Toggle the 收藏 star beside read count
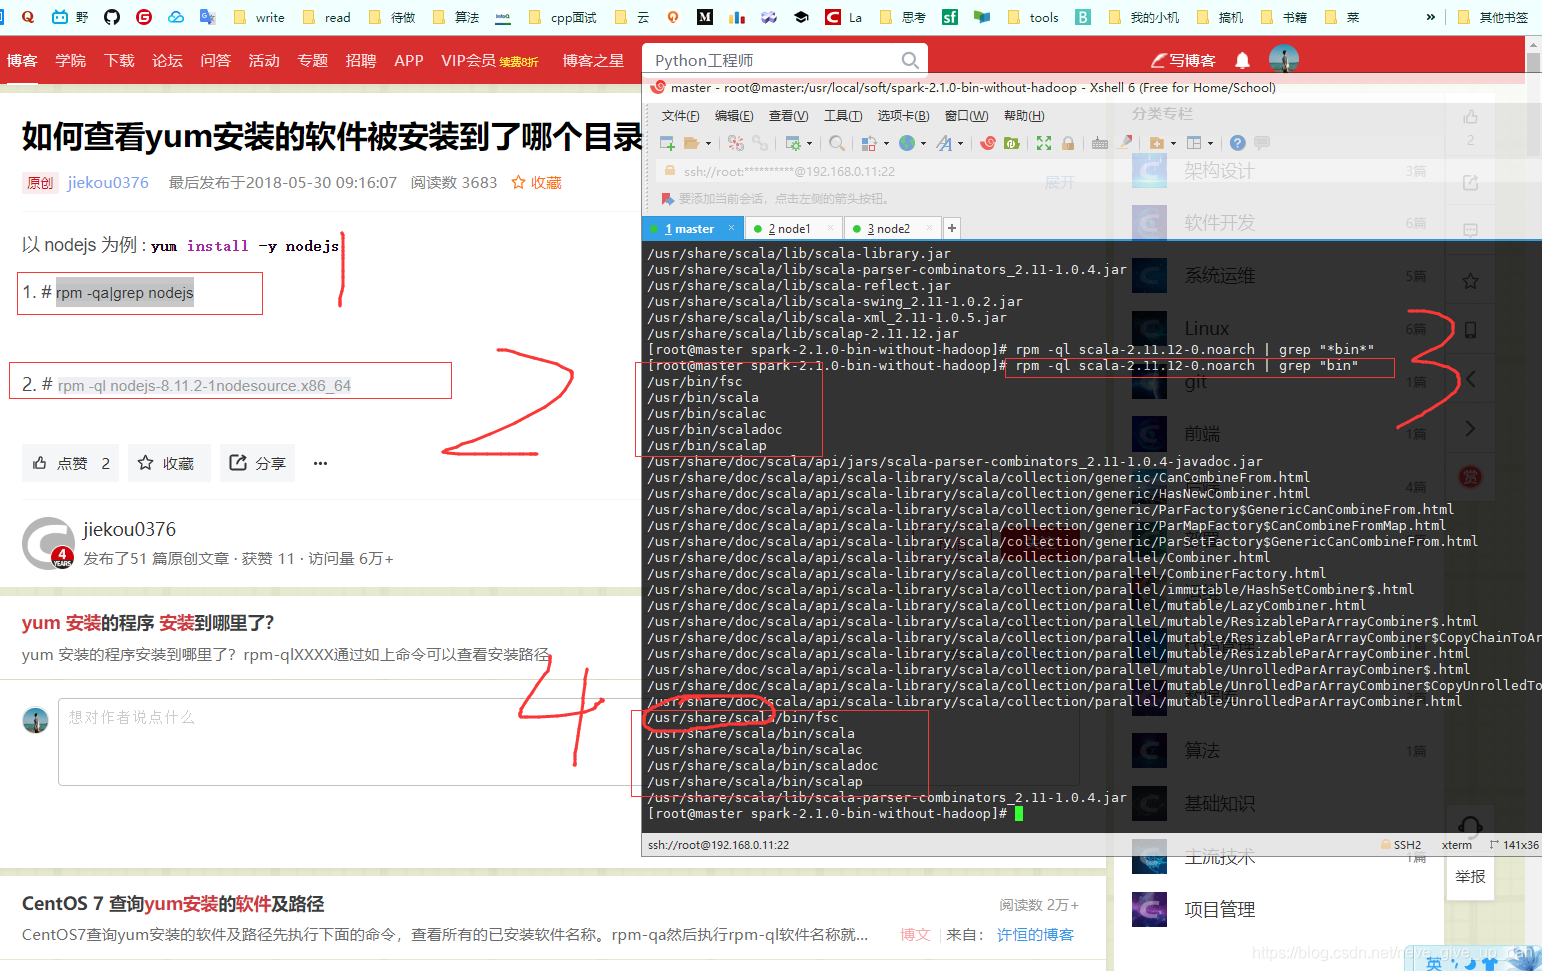 [x=536, y=183]
